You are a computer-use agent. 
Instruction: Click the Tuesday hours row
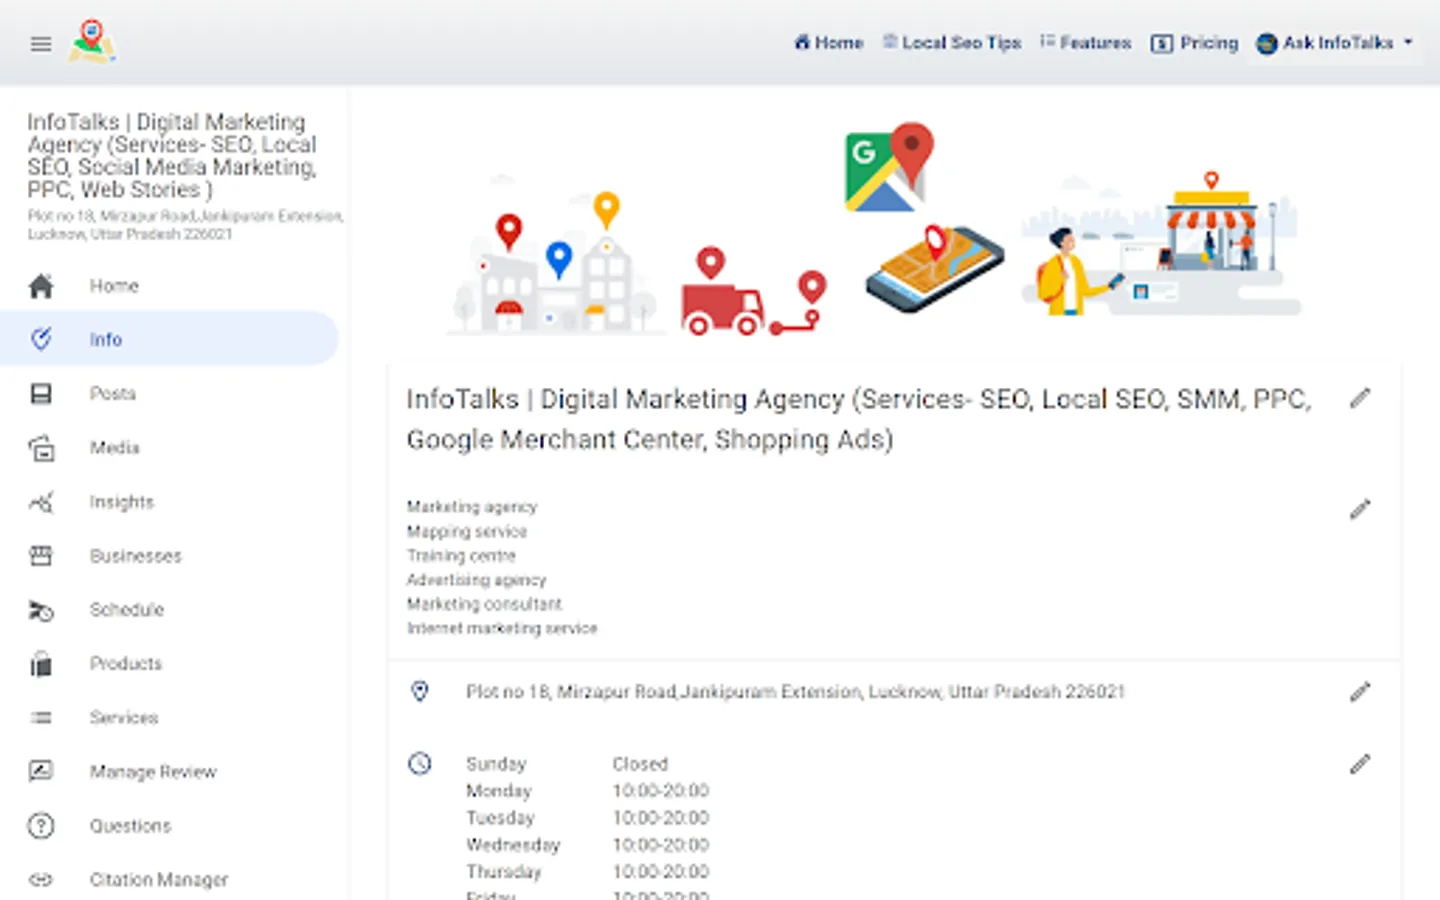click(x=588, y=818)
